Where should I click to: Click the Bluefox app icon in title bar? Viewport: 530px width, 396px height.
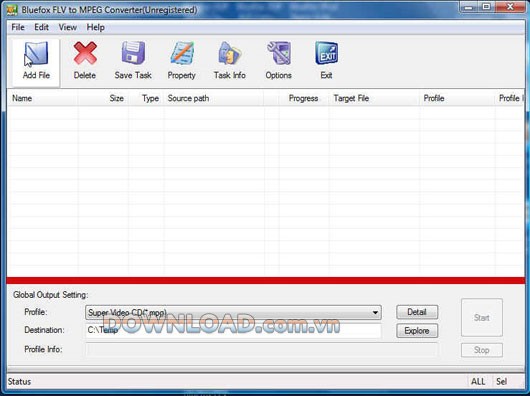click(12, 10)
